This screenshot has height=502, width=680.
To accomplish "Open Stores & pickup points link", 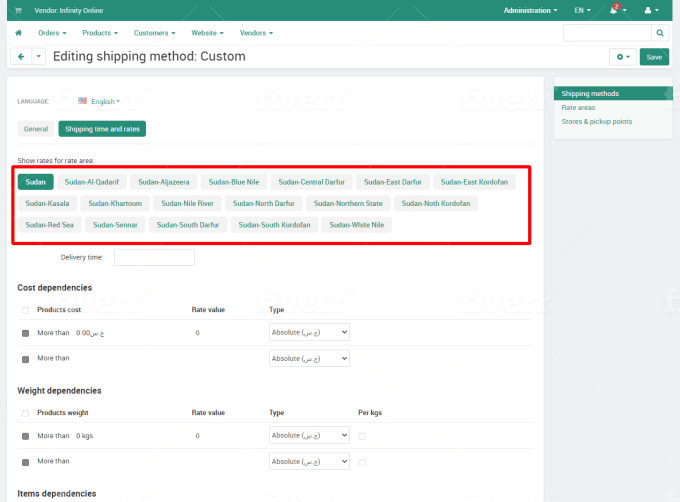I will 596,121.
